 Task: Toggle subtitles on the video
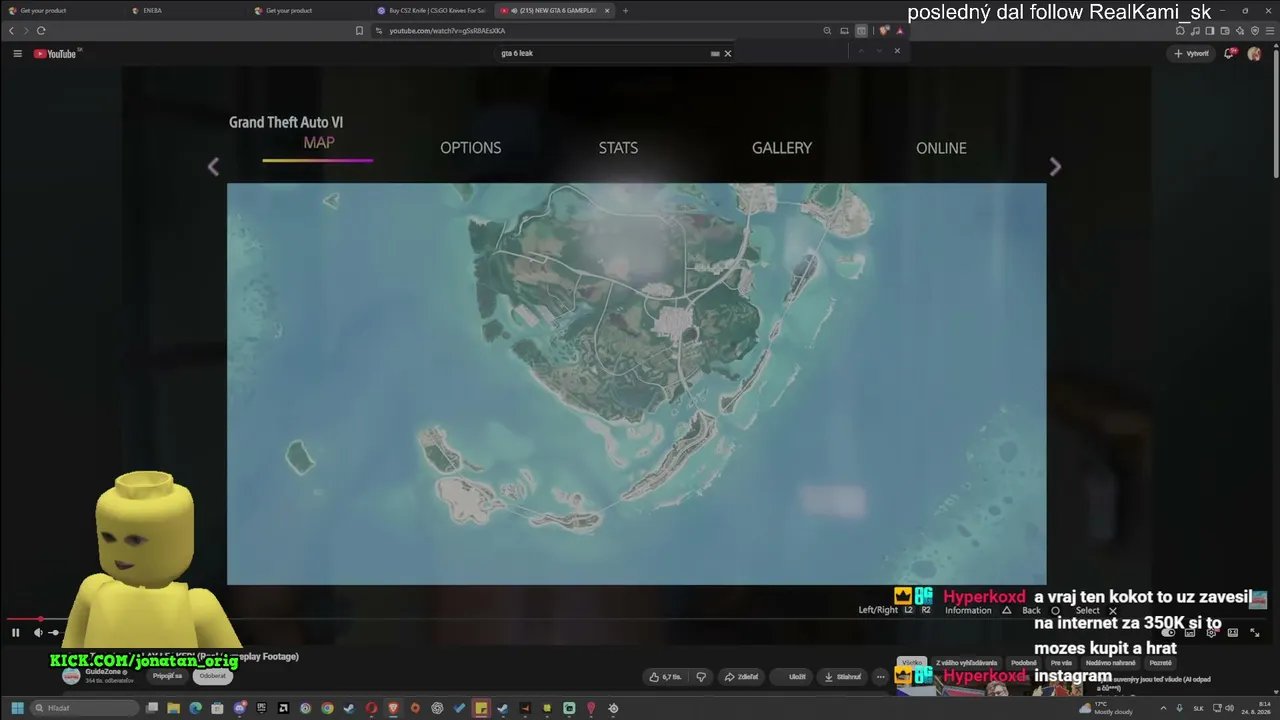(1190, 632)
